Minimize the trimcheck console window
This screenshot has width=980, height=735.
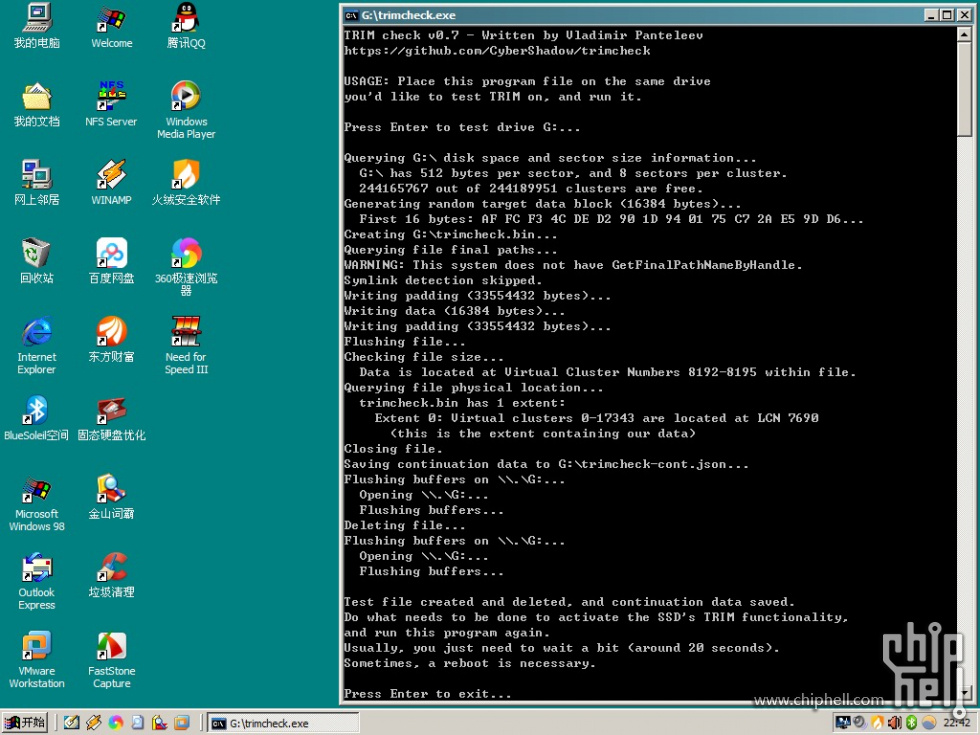(x=931, y=15)
